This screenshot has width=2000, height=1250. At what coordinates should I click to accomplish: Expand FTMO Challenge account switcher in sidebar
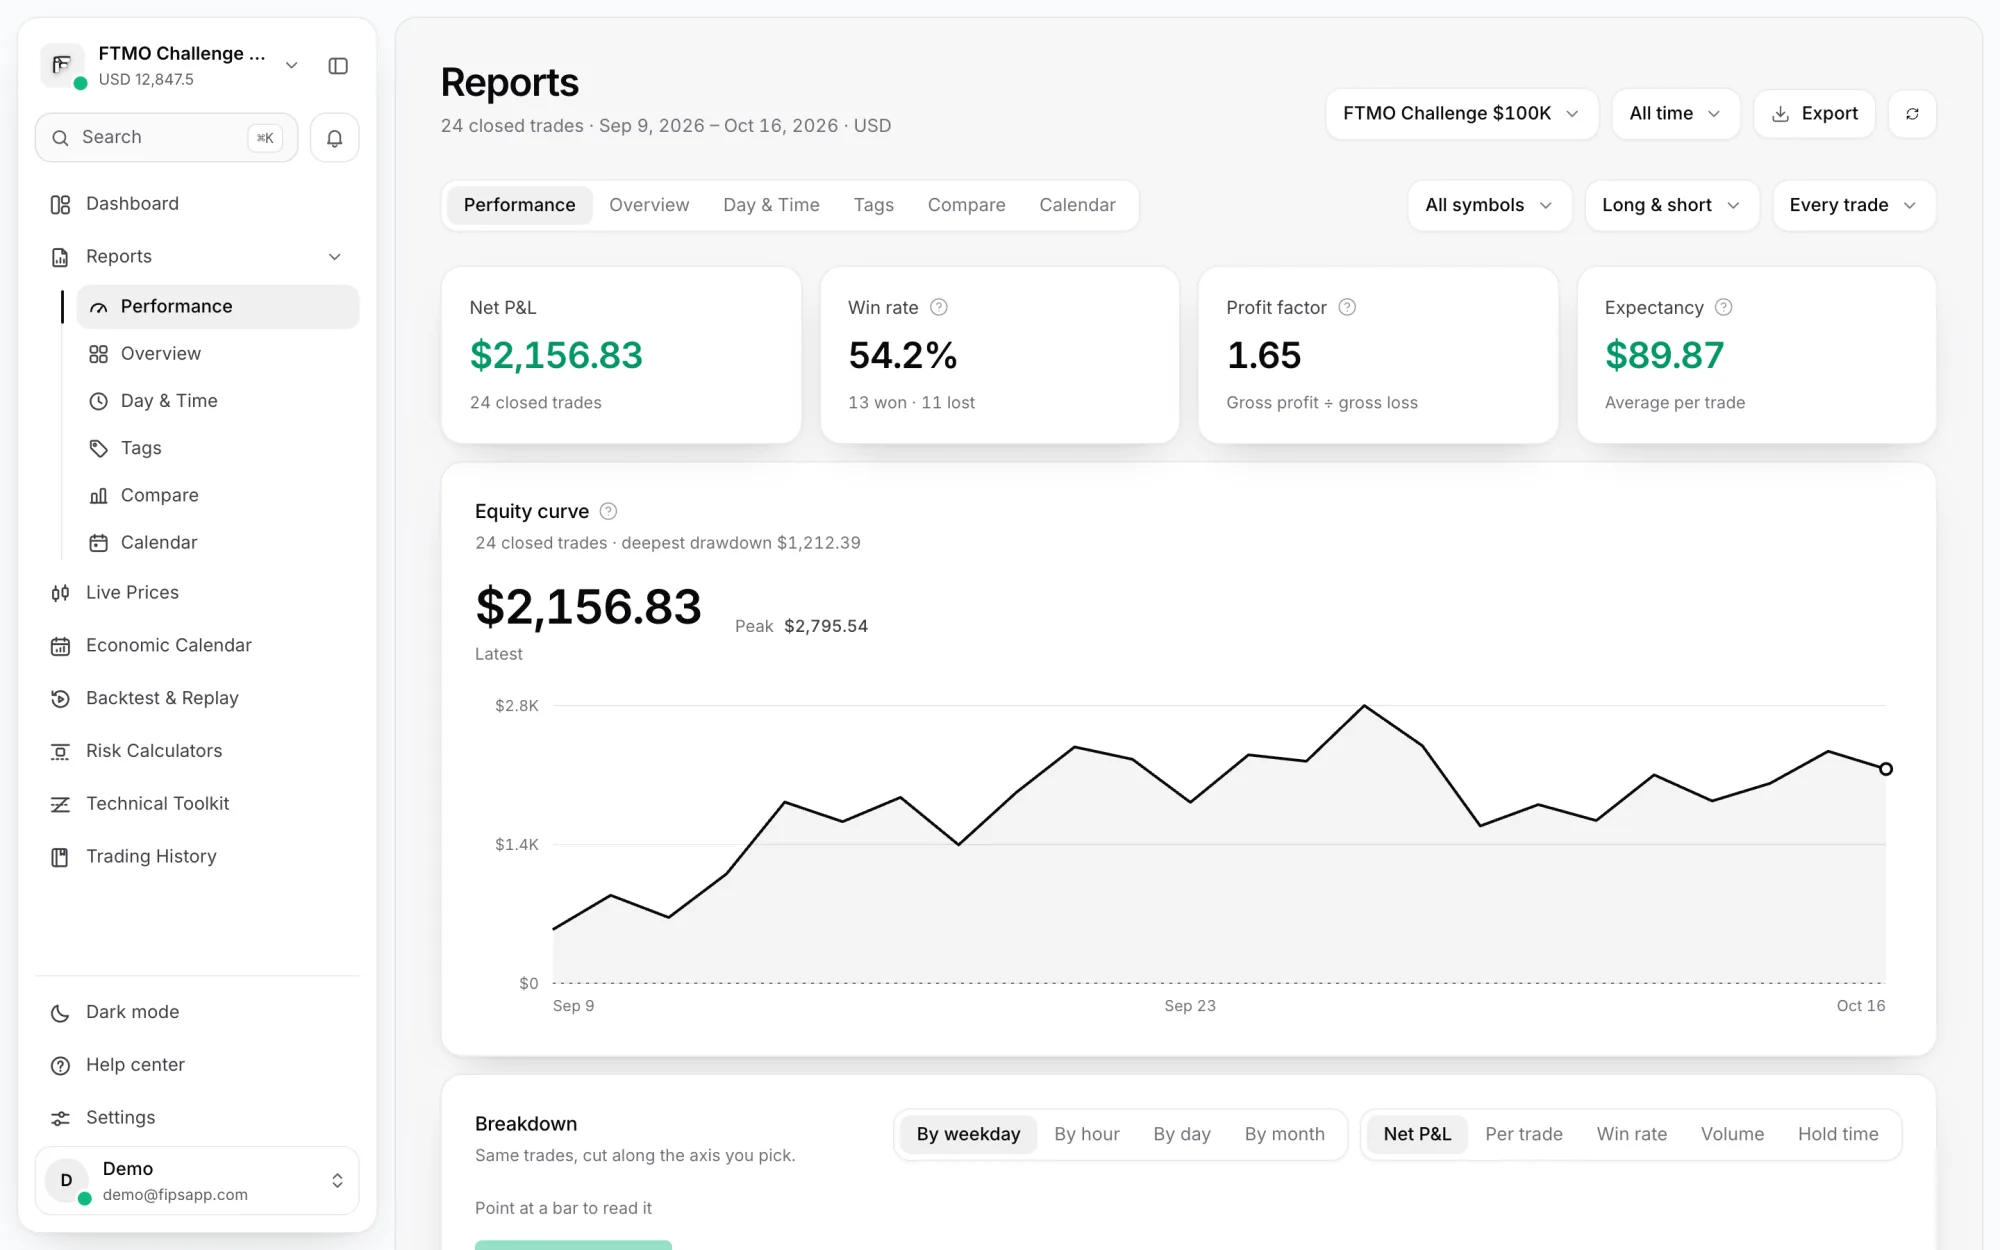(x=170, y=66)
